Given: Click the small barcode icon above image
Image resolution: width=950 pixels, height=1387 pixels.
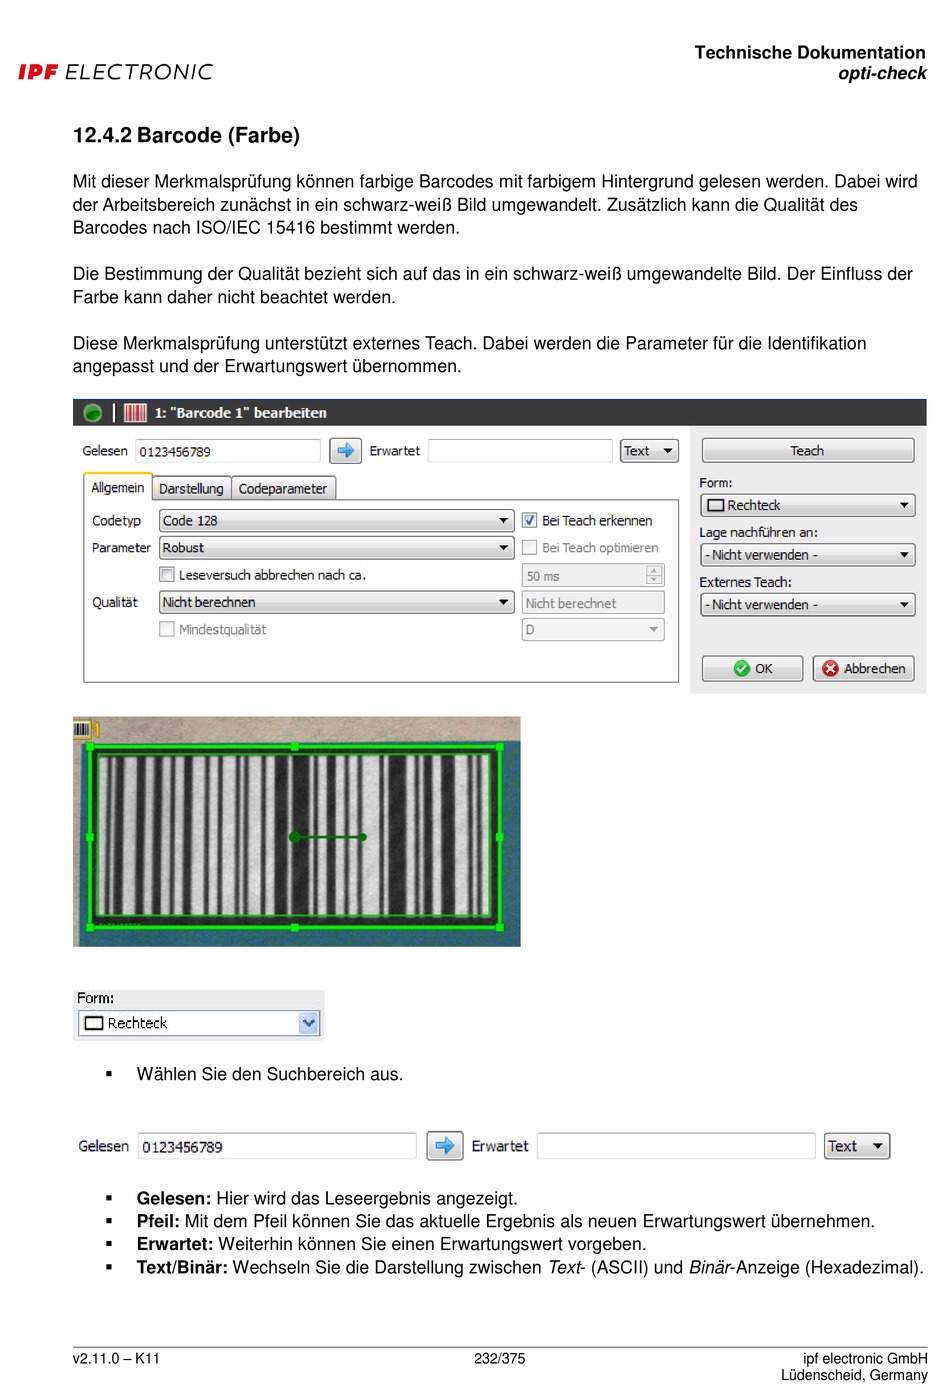Looking at the screenshot, I should (x=82, y=729).
